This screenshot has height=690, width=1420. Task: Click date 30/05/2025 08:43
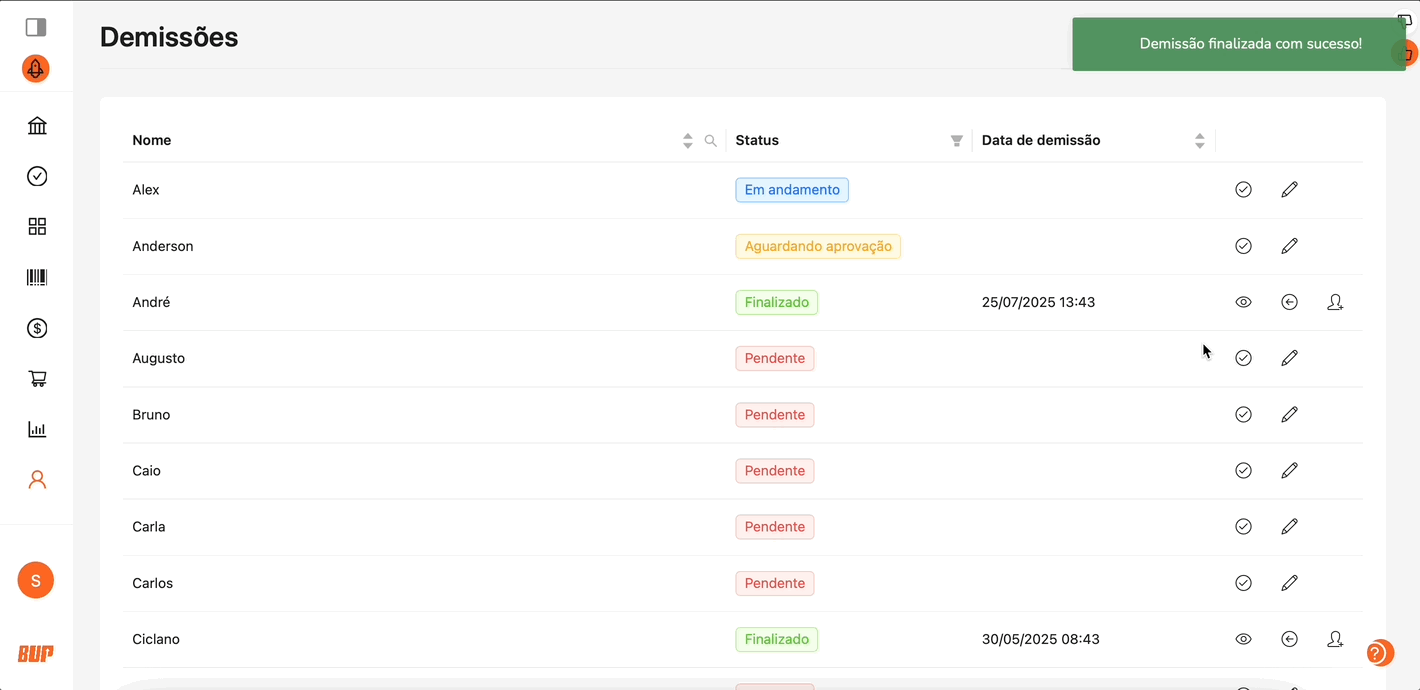tap(1040, 639)
